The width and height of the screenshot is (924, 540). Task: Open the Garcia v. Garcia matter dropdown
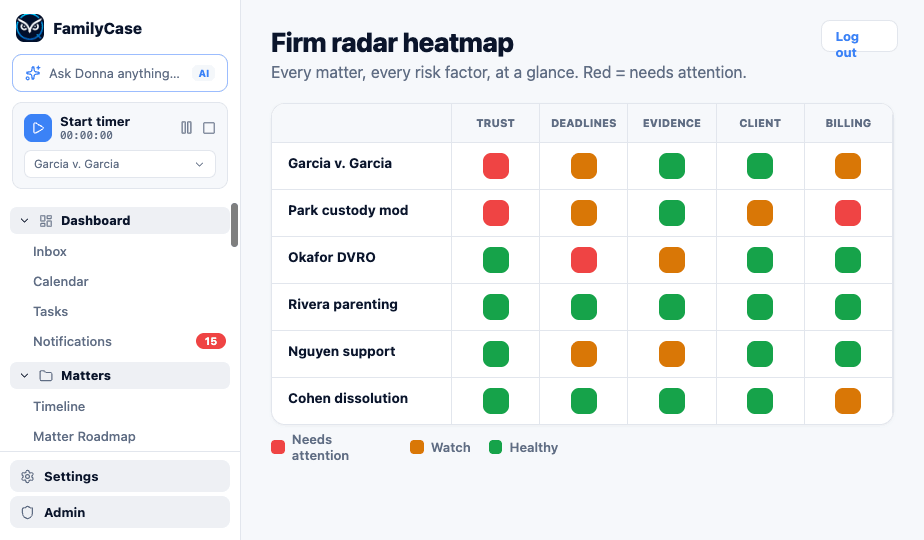[x=120, y=164]
